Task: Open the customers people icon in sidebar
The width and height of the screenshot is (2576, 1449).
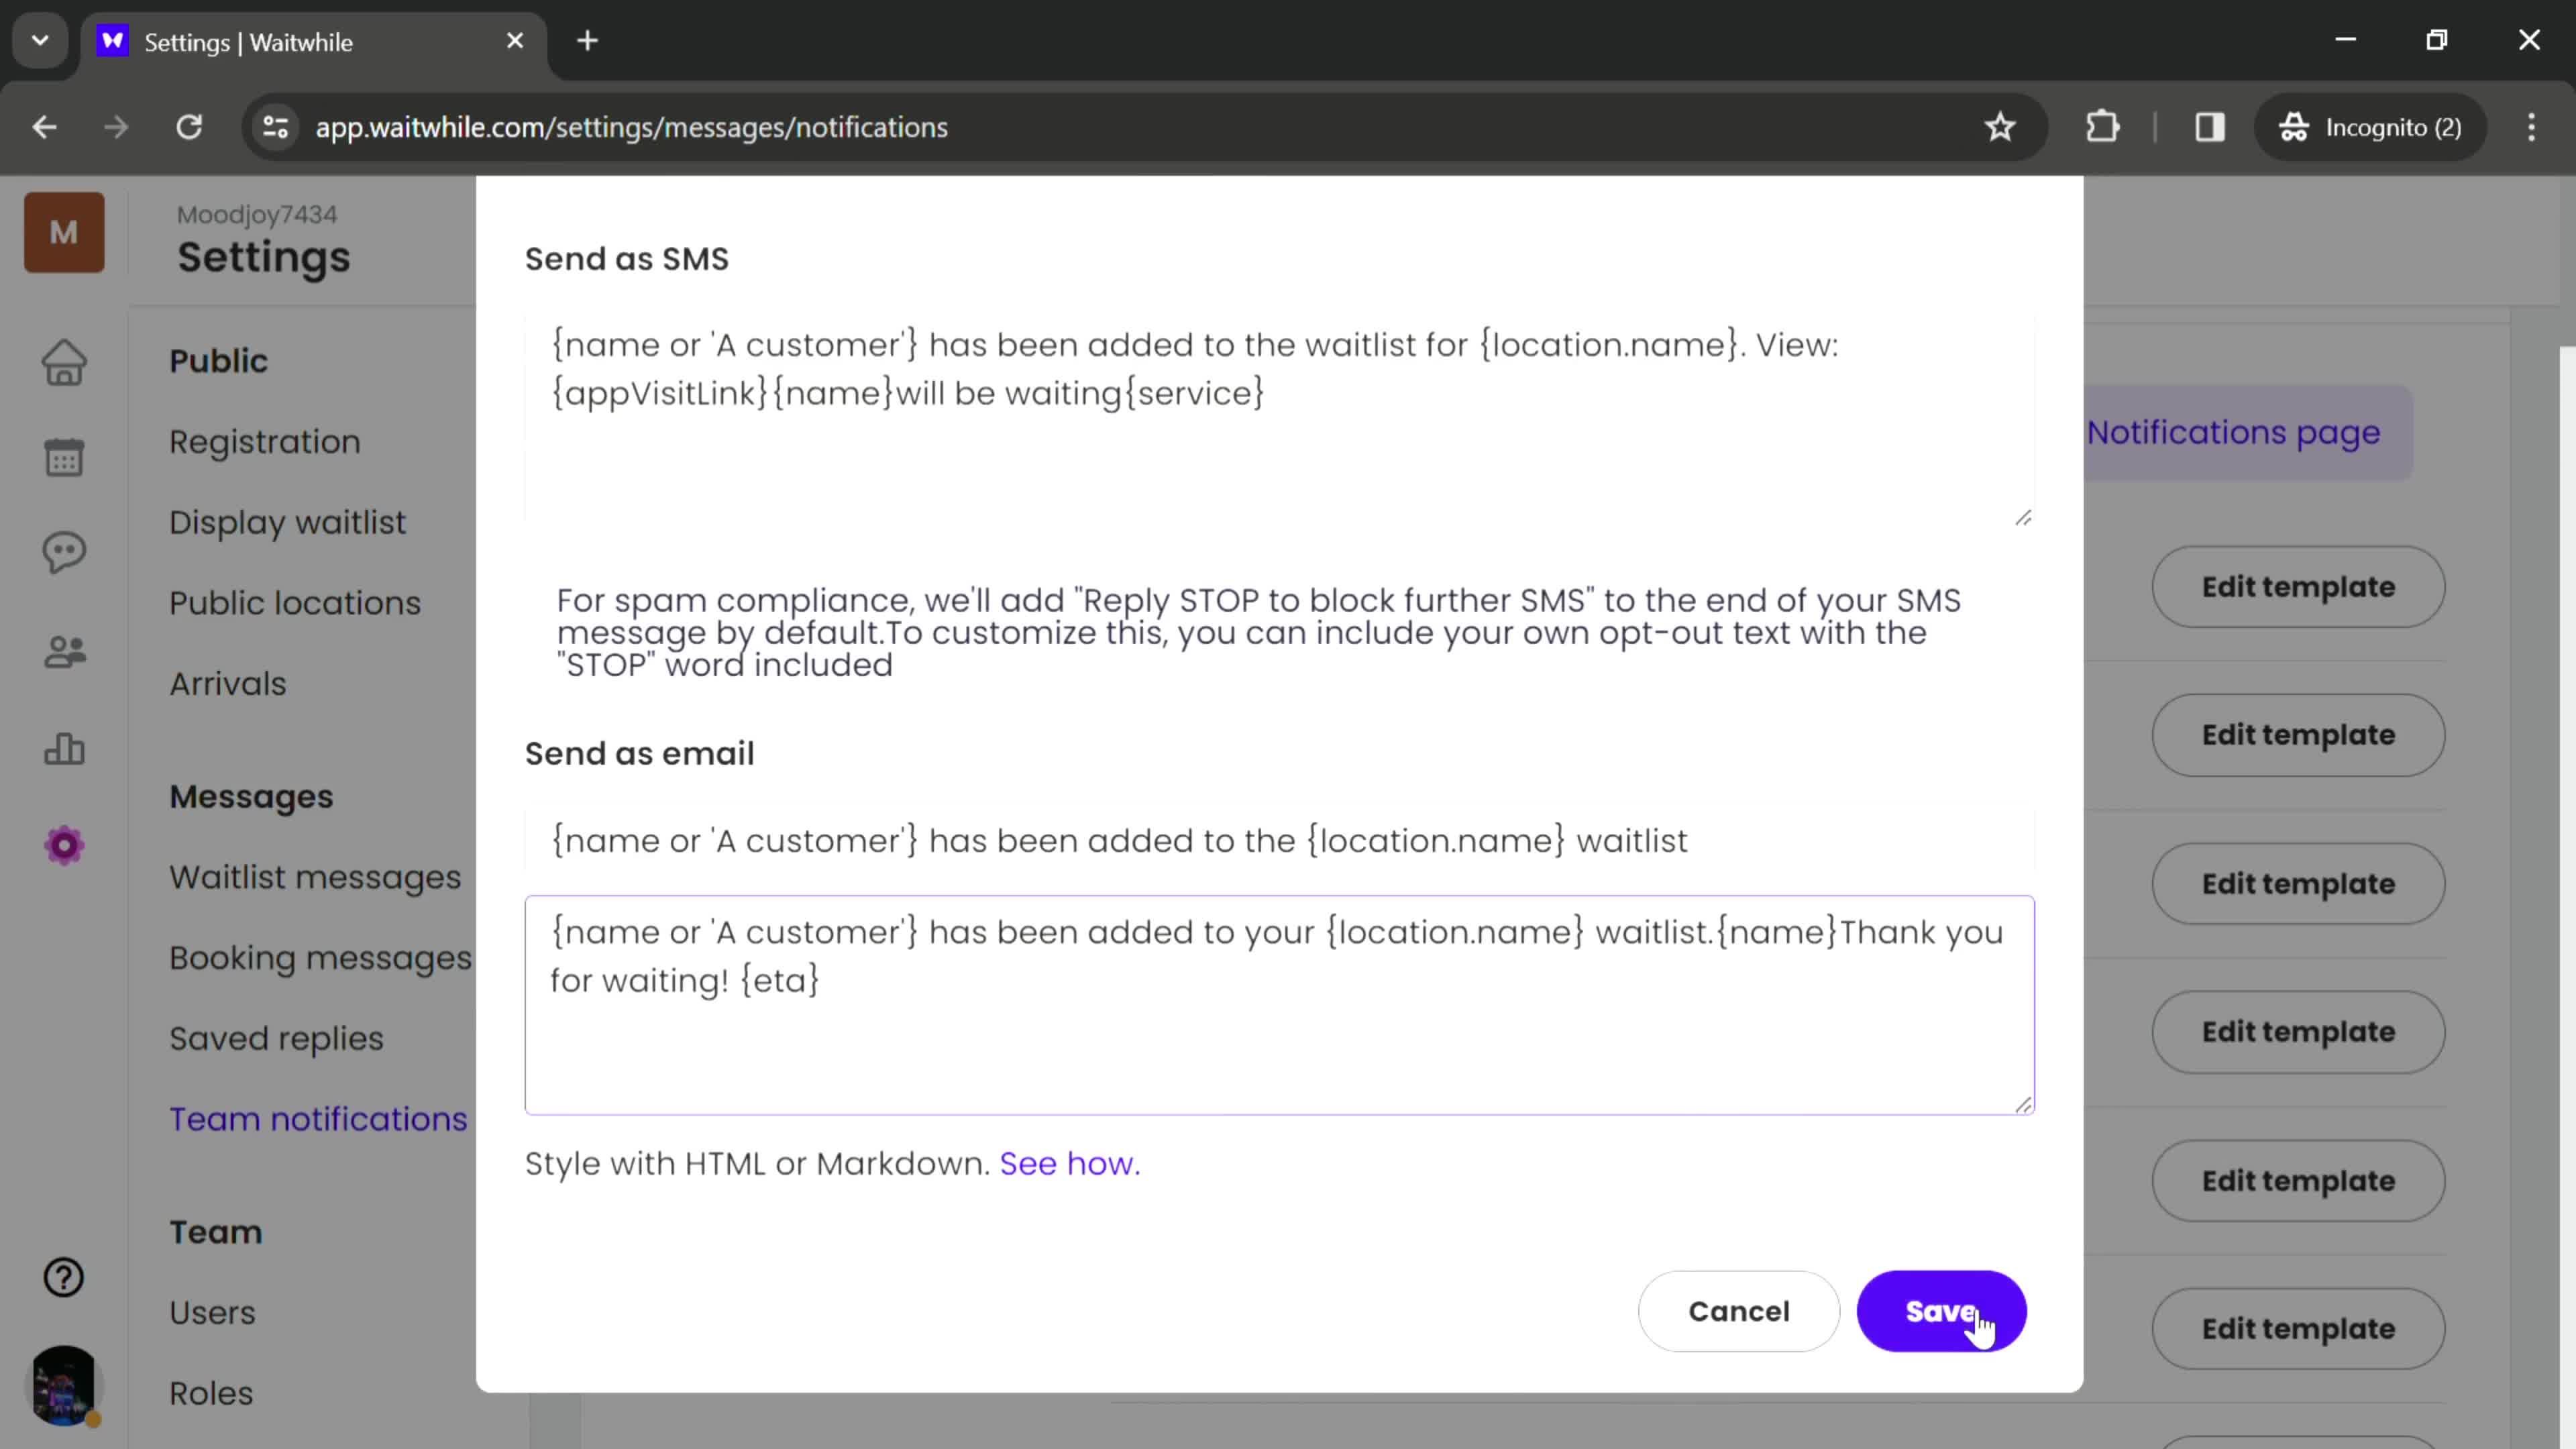Action: 64,652
